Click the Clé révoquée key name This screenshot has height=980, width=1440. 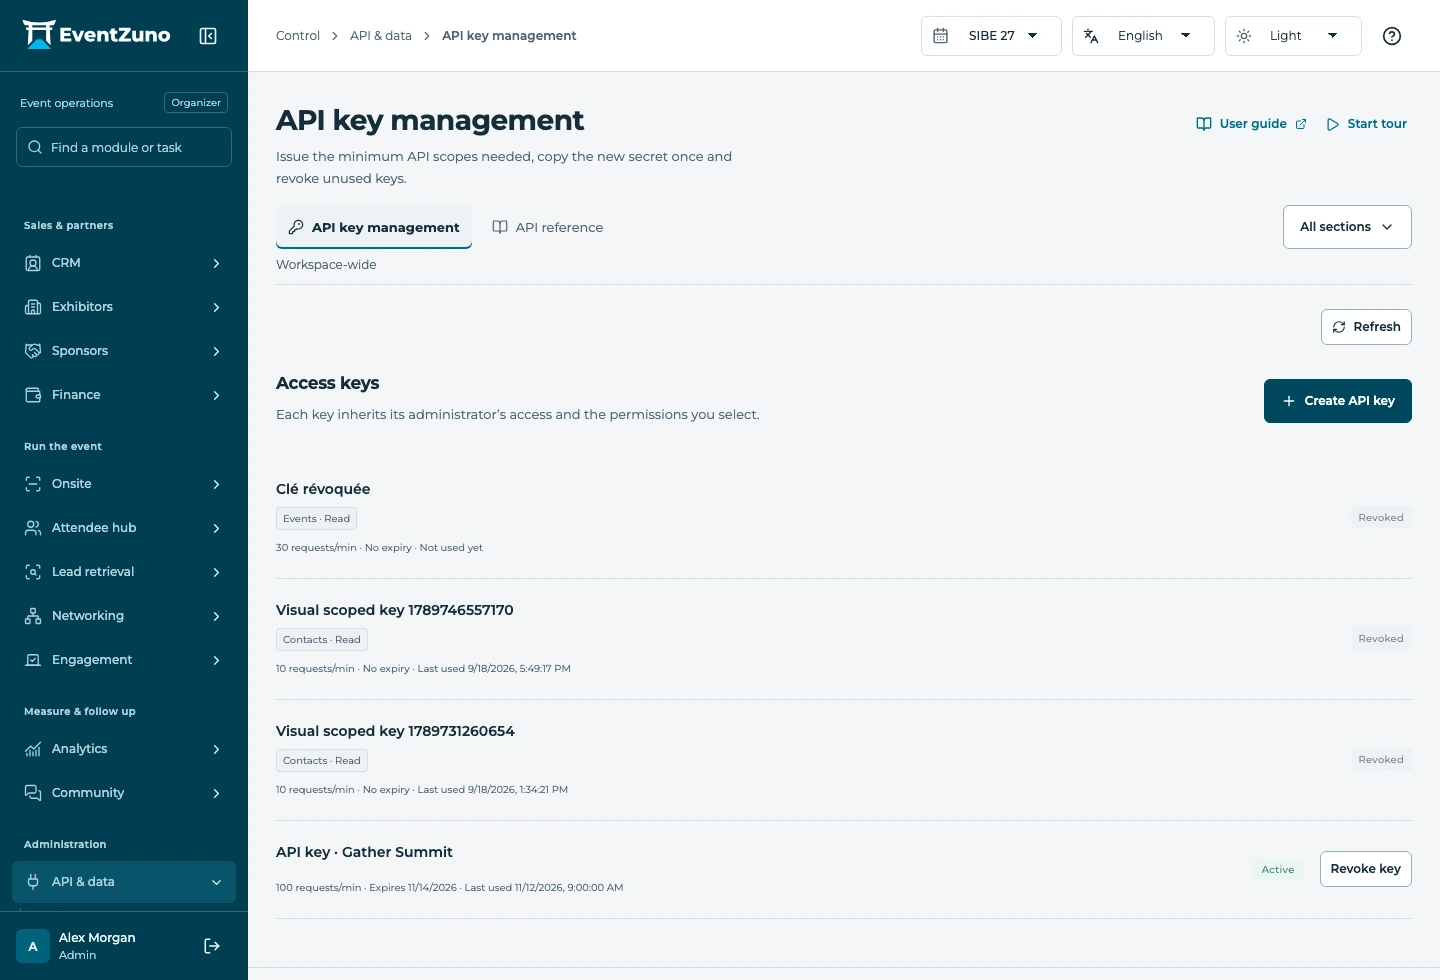(x=323, y=489)
